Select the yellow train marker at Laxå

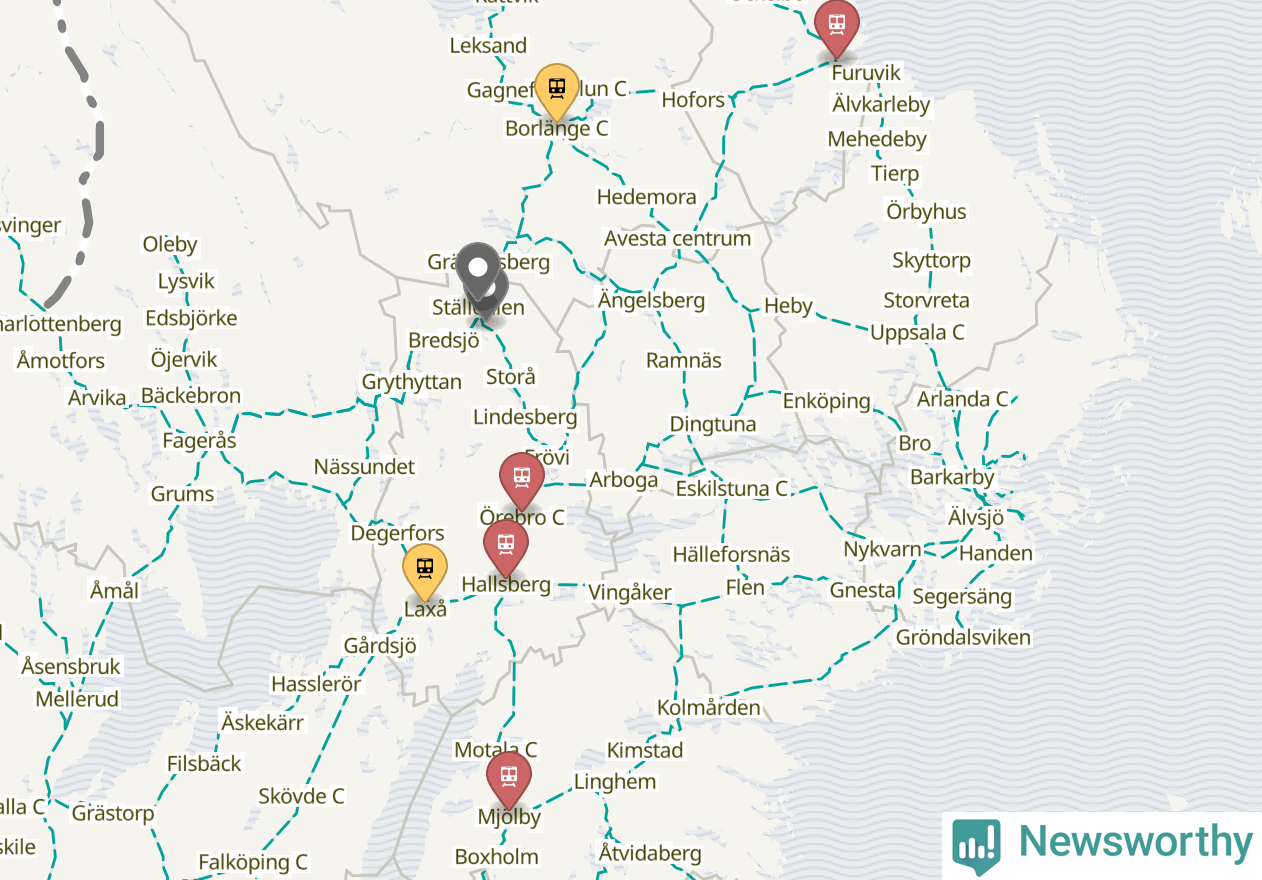(x=425, y=571)
